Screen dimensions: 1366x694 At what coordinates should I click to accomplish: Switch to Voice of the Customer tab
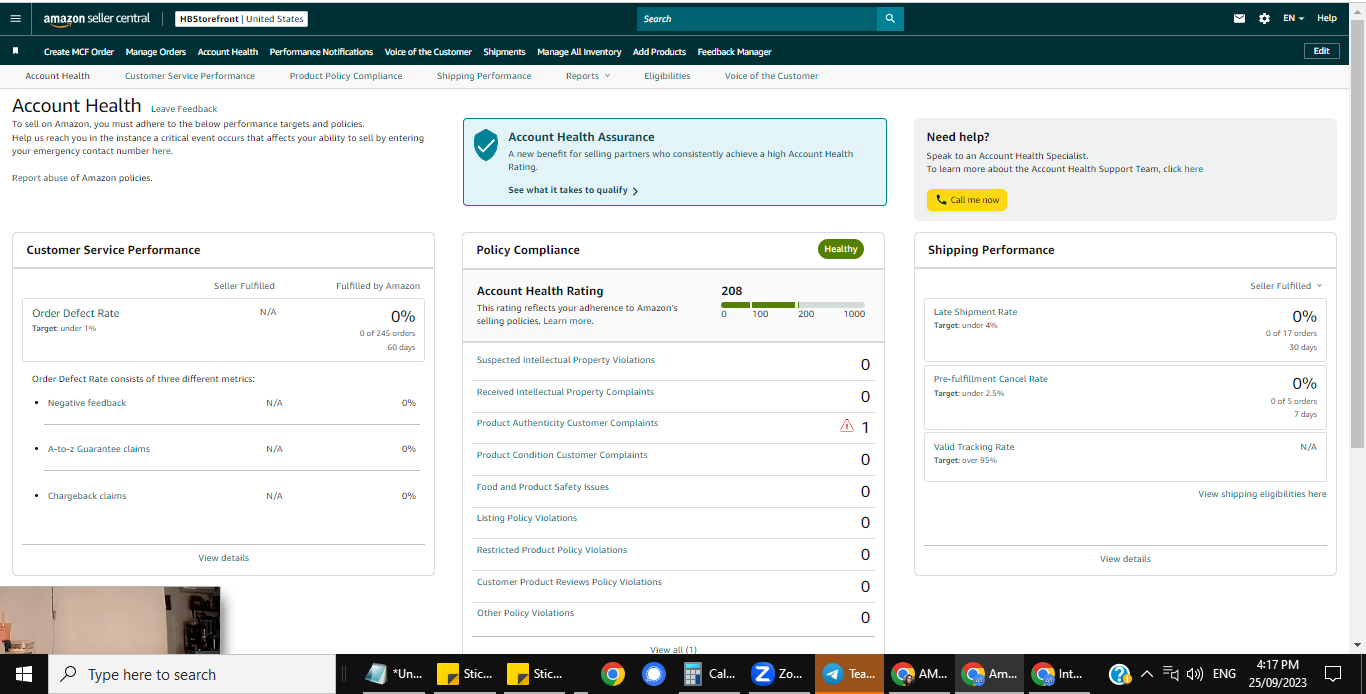coord(771,76)
